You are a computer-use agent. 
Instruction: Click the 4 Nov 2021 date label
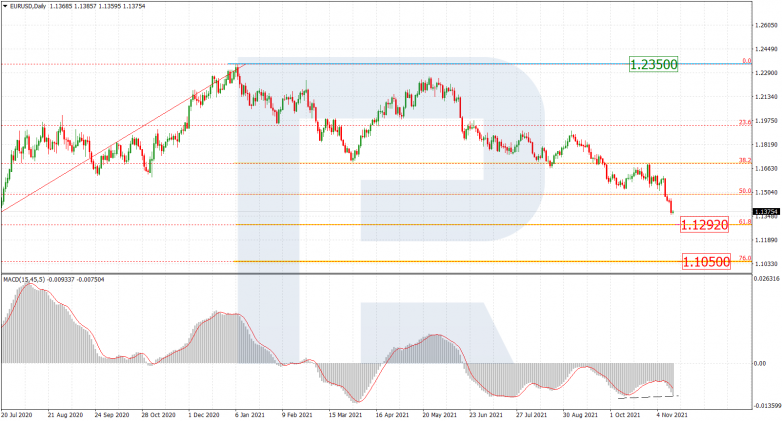click(672, 415)
